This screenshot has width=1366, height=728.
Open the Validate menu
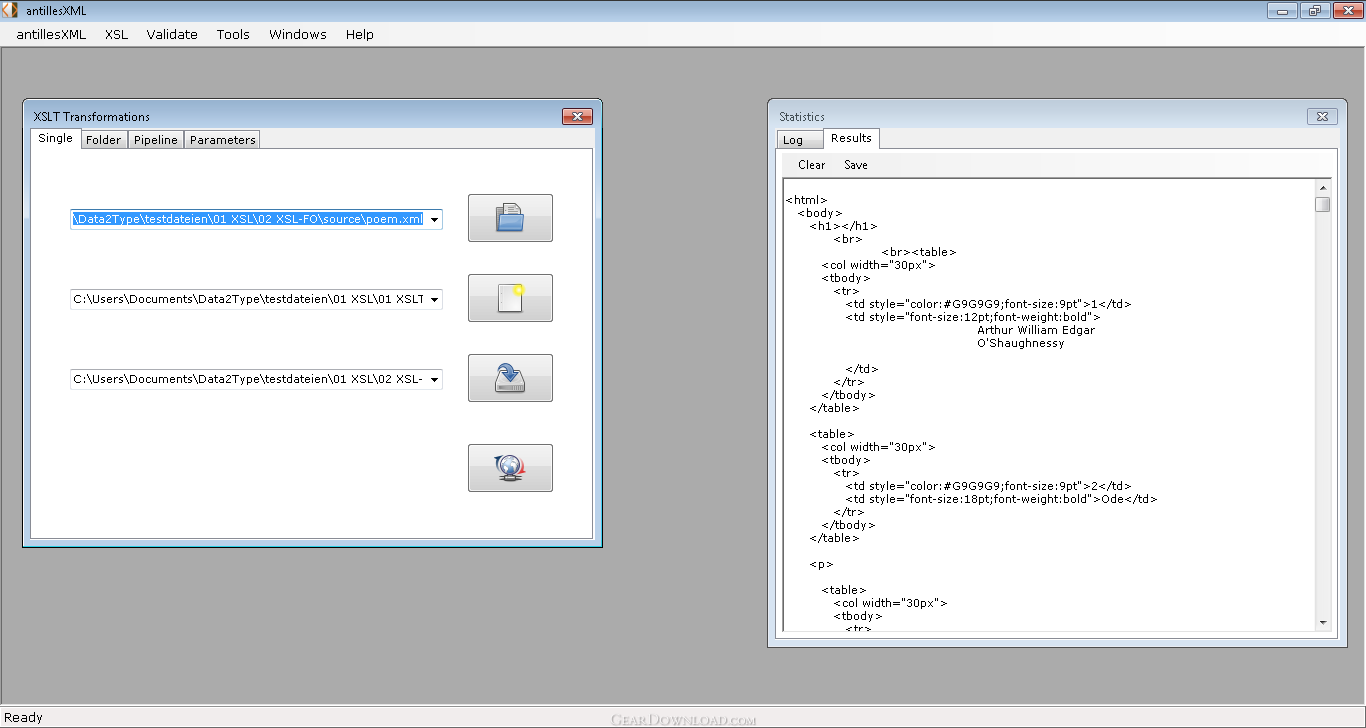point(172,34)
